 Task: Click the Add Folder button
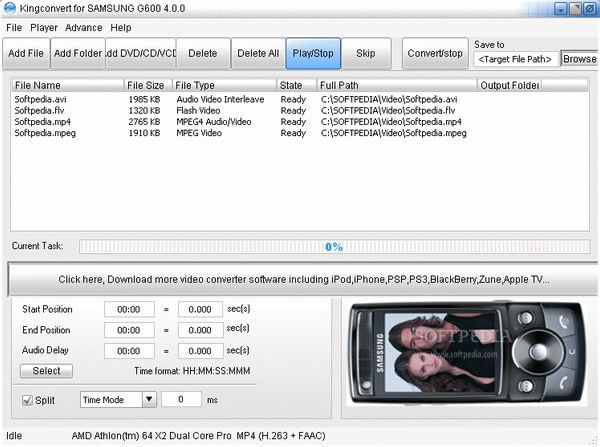pos(78,53)
